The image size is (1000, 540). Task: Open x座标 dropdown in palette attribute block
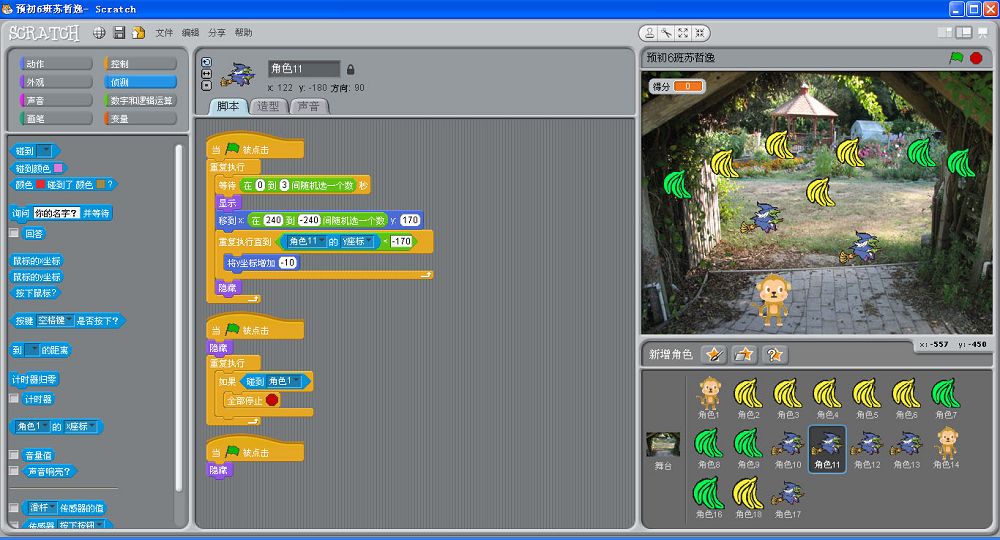point(80,427)
